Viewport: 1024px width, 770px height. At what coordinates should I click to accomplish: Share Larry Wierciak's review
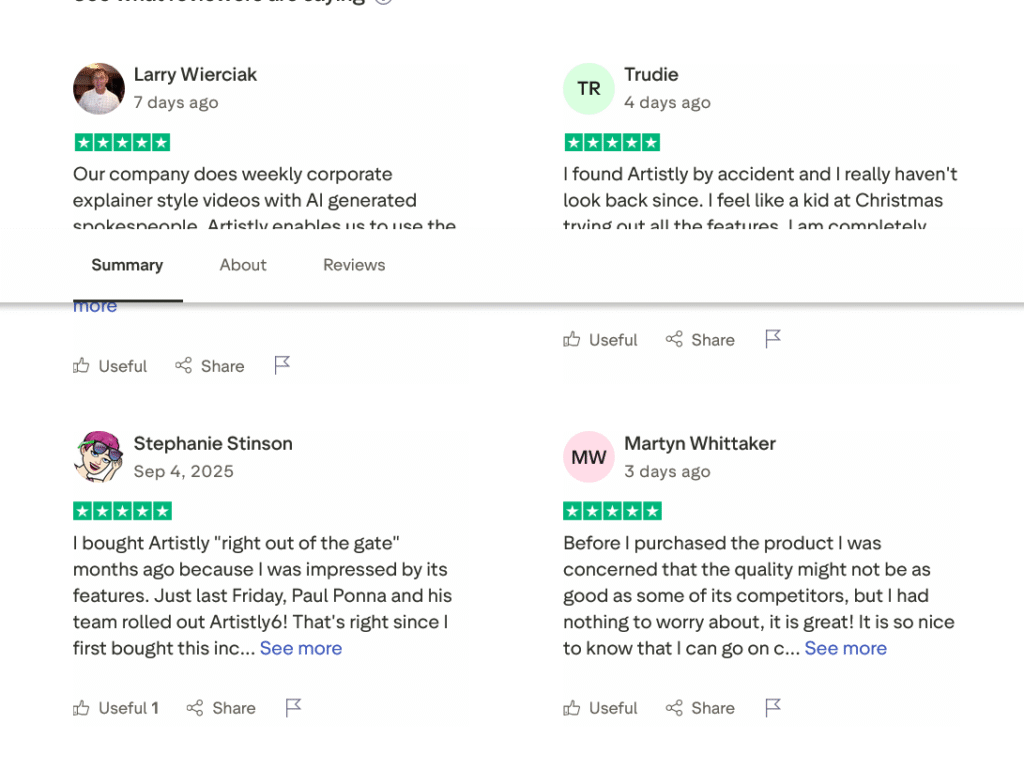(210, 366)
